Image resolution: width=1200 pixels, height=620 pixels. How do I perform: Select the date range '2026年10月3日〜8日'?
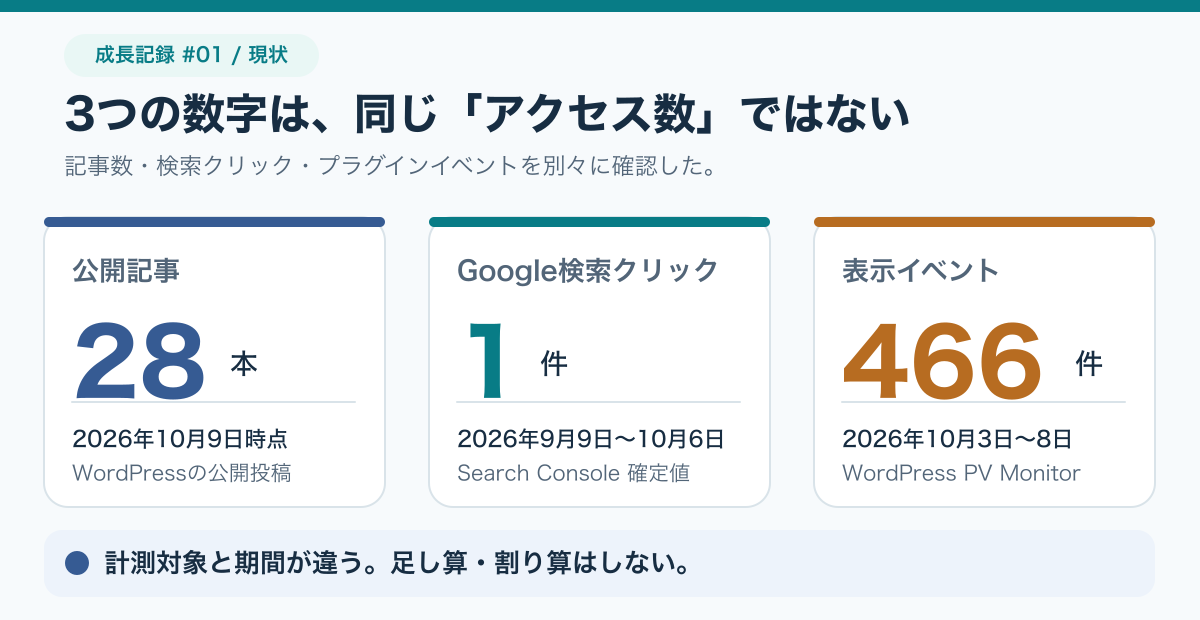coord(957,439)
